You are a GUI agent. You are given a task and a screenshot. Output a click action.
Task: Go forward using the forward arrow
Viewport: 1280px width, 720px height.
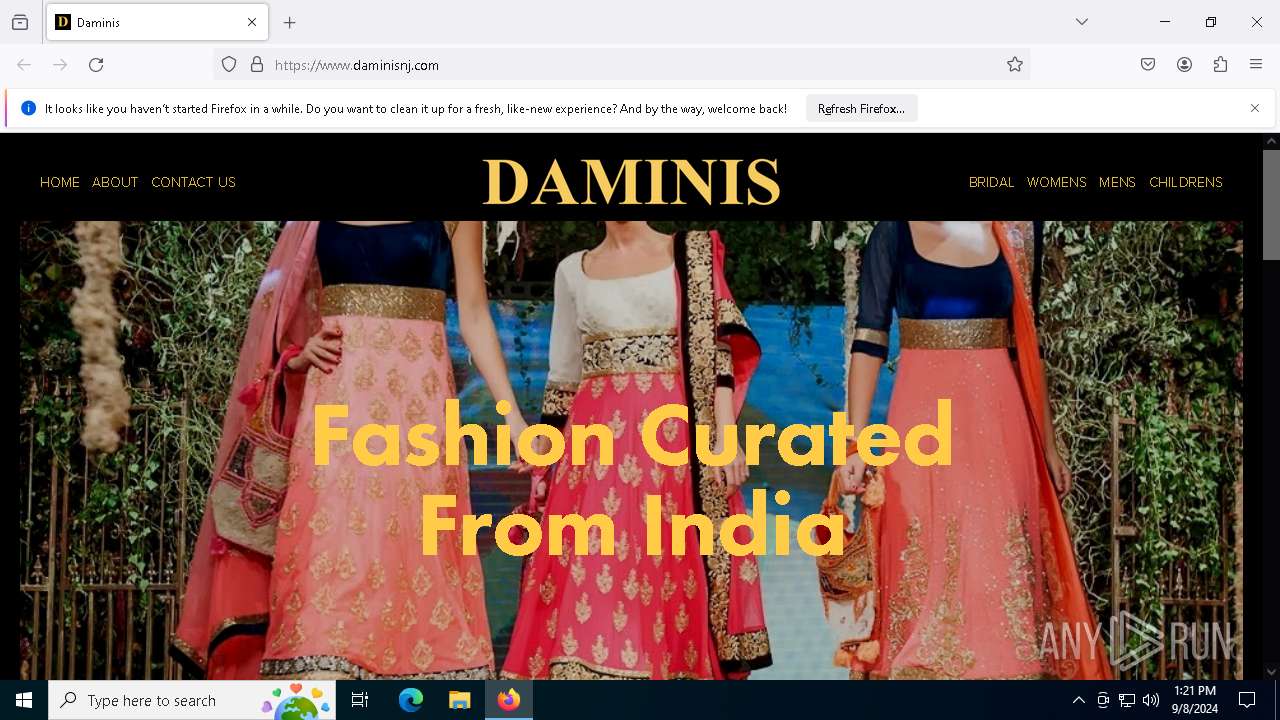pos(60,65)
